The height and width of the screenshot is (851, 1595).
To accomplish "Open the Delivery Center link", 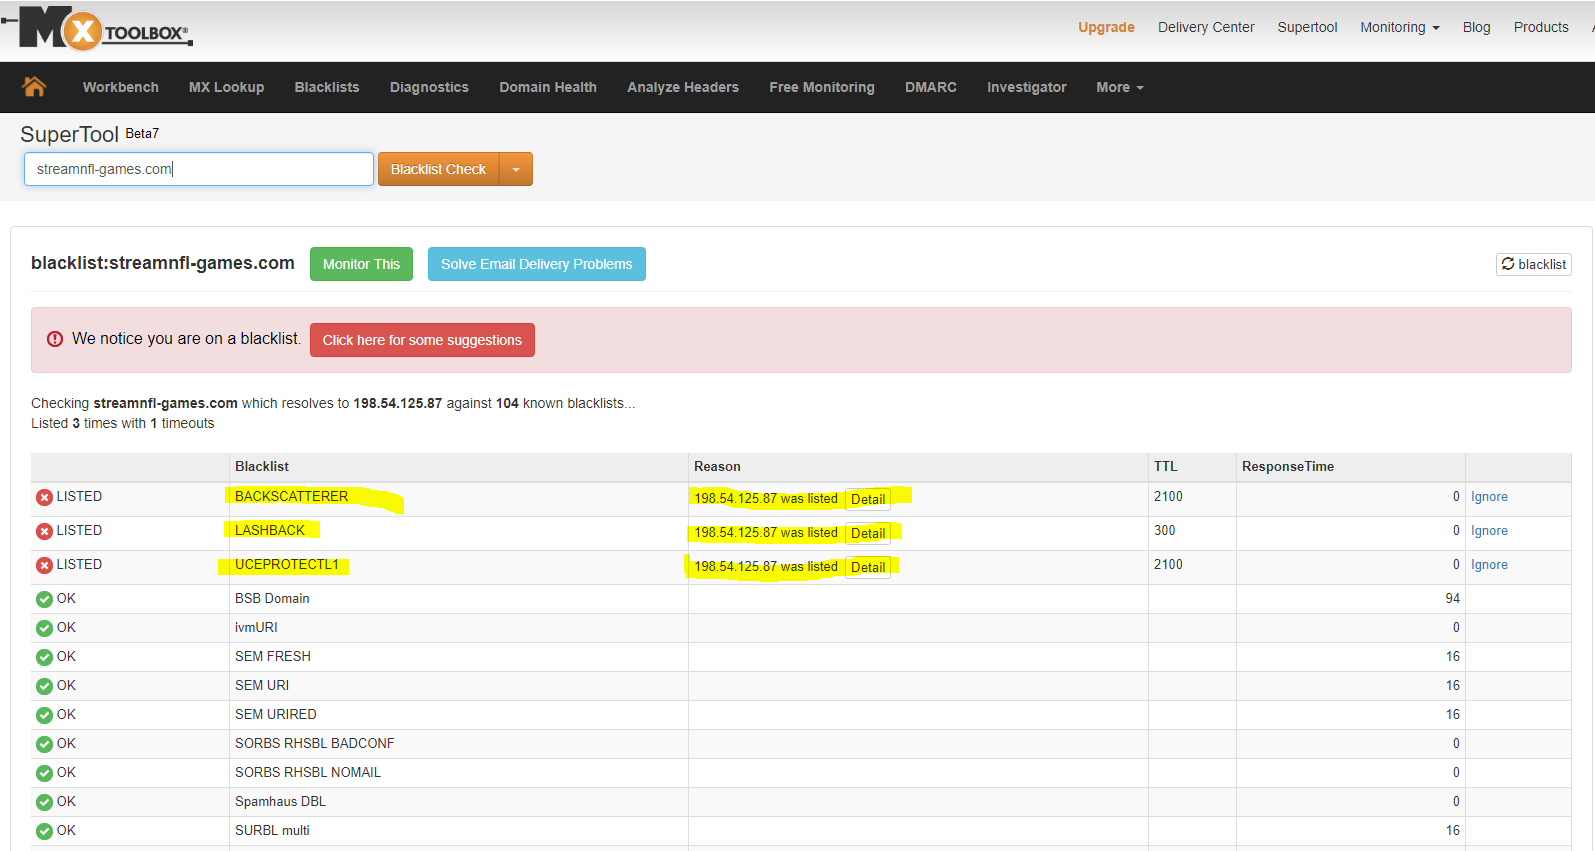I will pyautogui.click(x=1206, y=27).
